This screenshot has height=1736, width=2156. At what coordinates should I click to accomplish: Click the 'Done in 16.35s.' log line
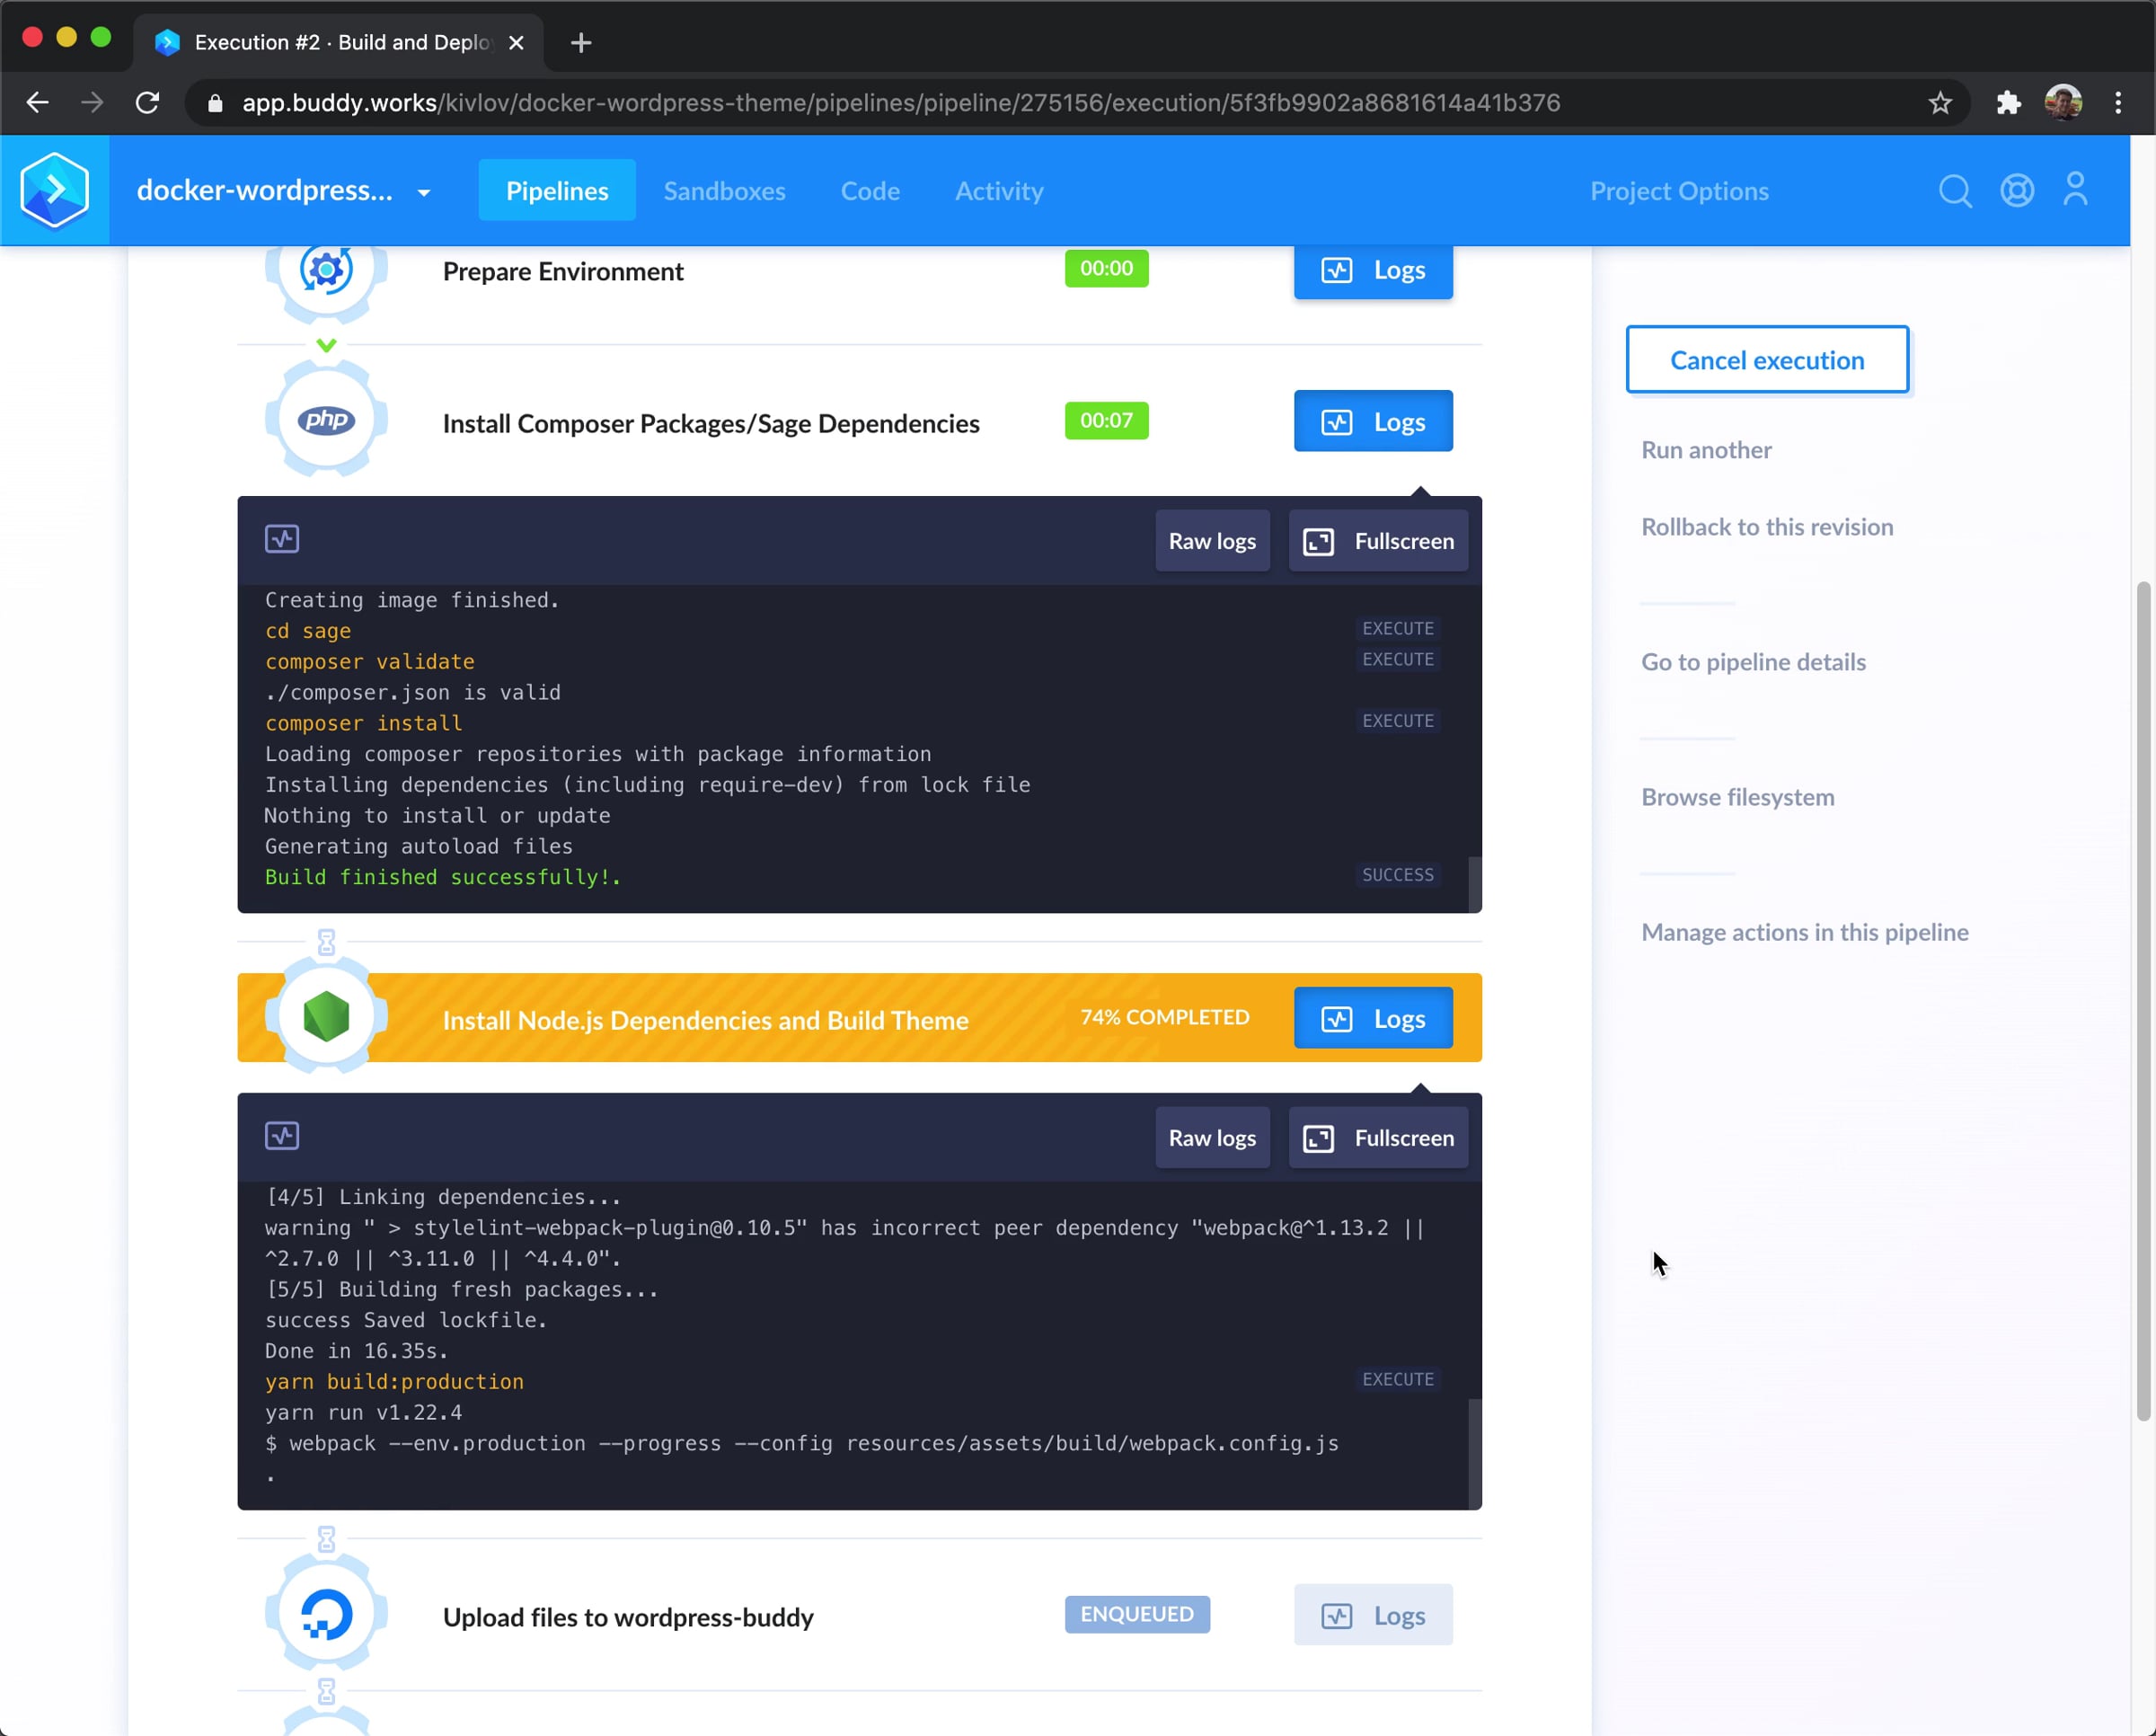(356, 1351)
